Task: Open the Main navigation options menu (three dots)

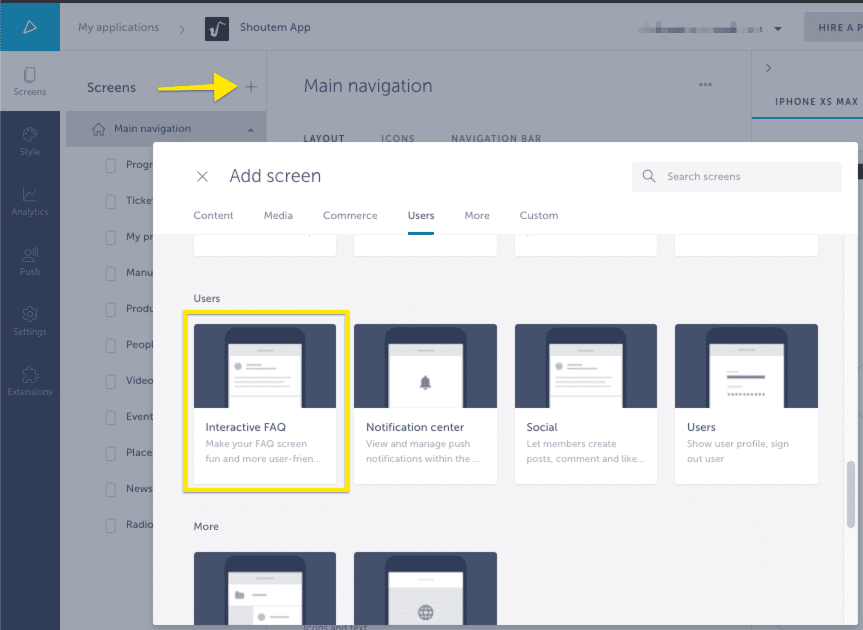Action: (705, 85)
